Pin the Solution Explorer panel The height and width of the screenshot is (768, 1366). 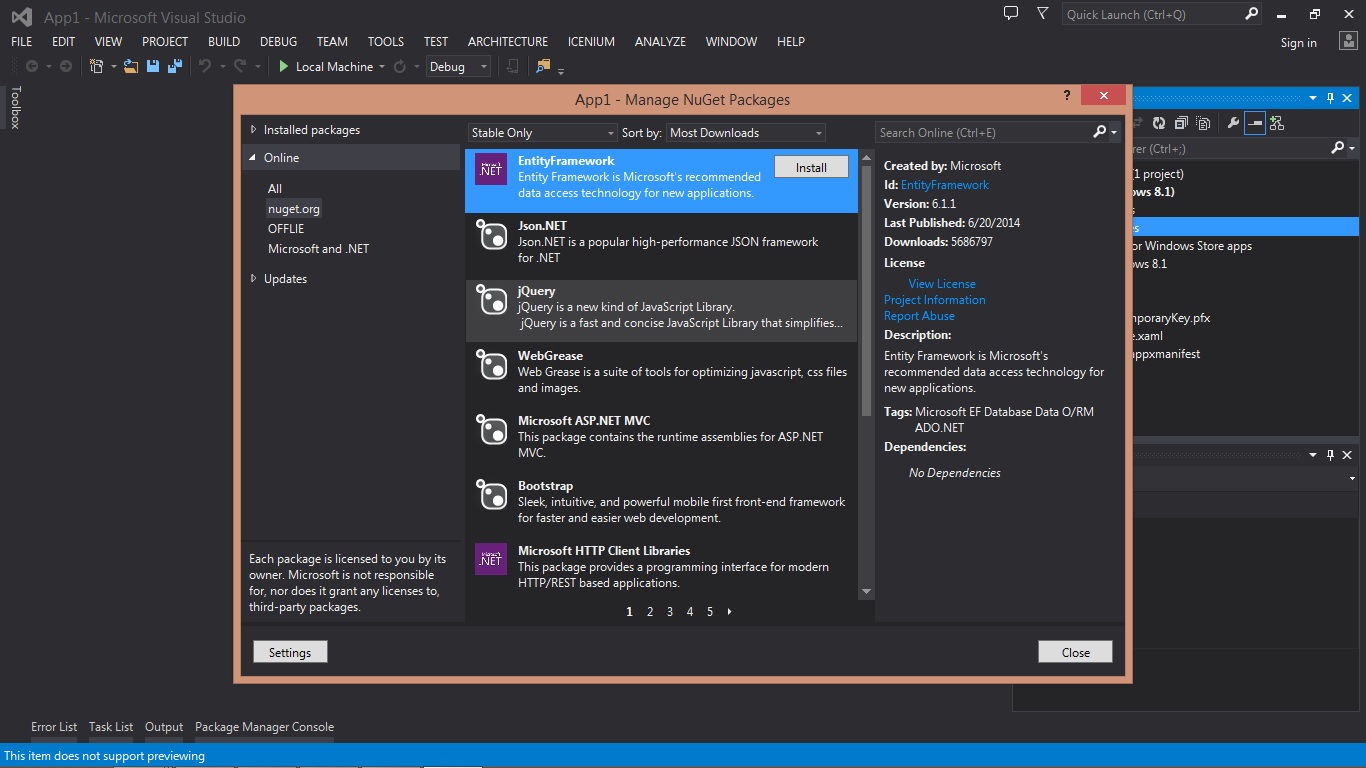(1331, 97)
